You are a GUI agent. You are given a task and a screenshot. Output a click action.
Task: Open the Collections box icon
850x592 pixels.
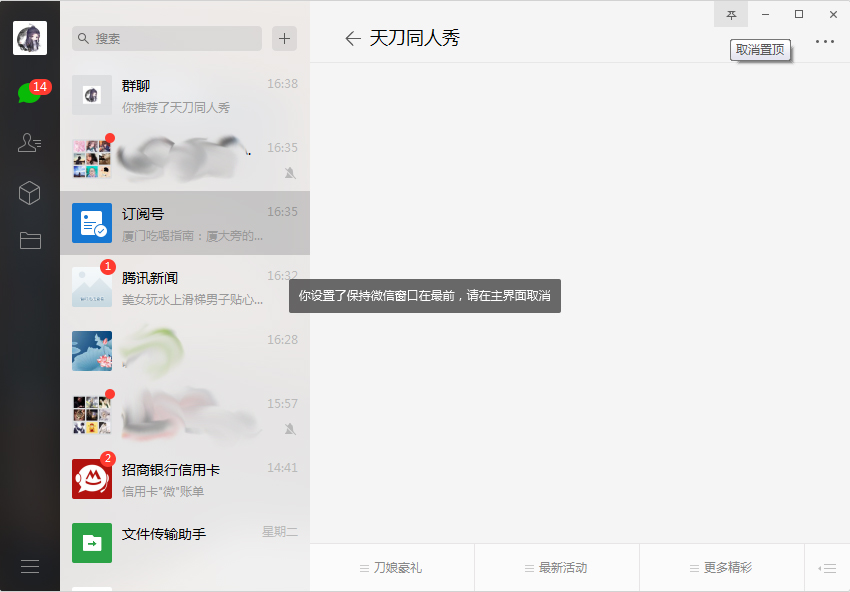click(x=29, y=193)
